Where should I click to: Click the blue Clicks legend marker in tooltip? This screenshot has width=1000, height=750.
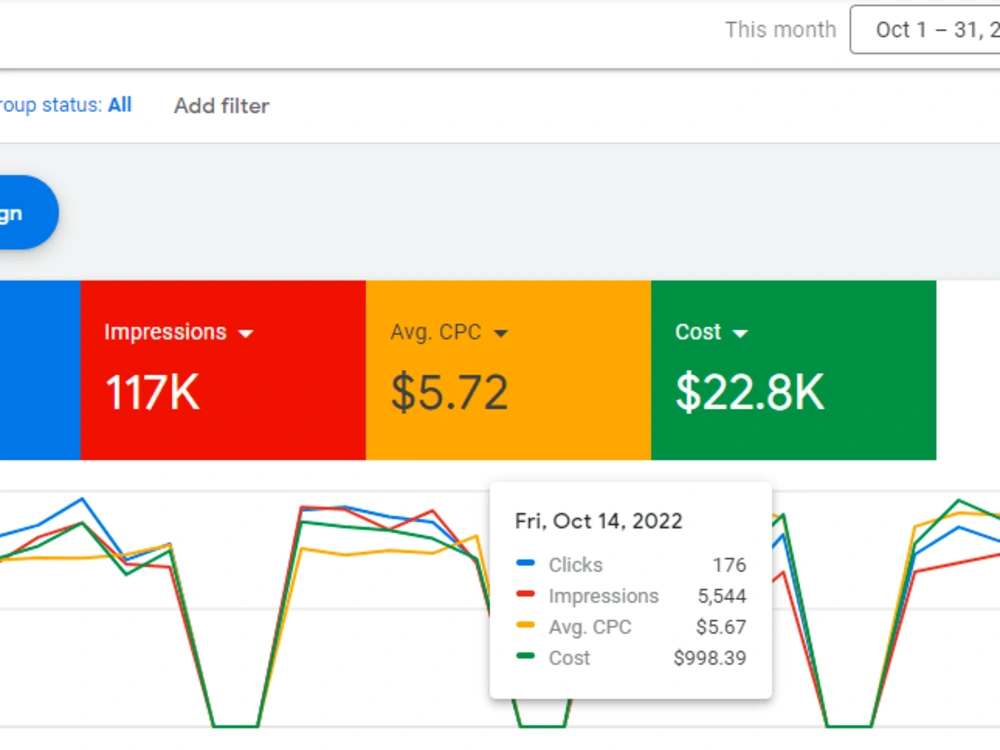pos(525,563)
